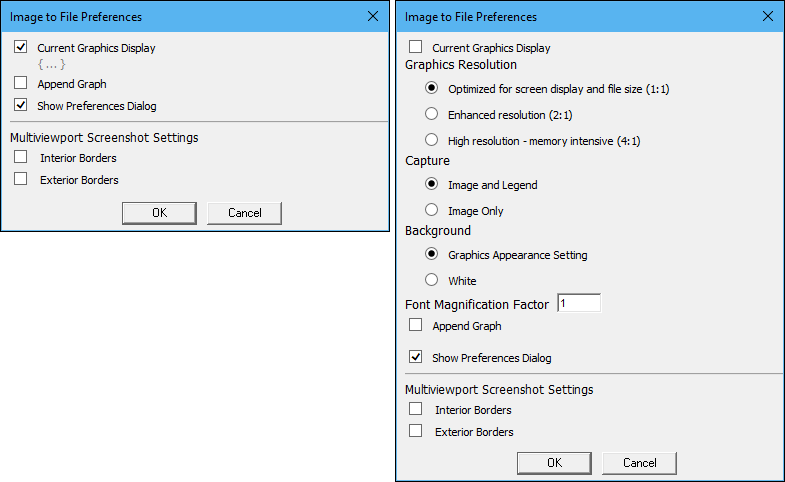Tick the unchecked Current Graphics Display checkbox

(416, 47)
